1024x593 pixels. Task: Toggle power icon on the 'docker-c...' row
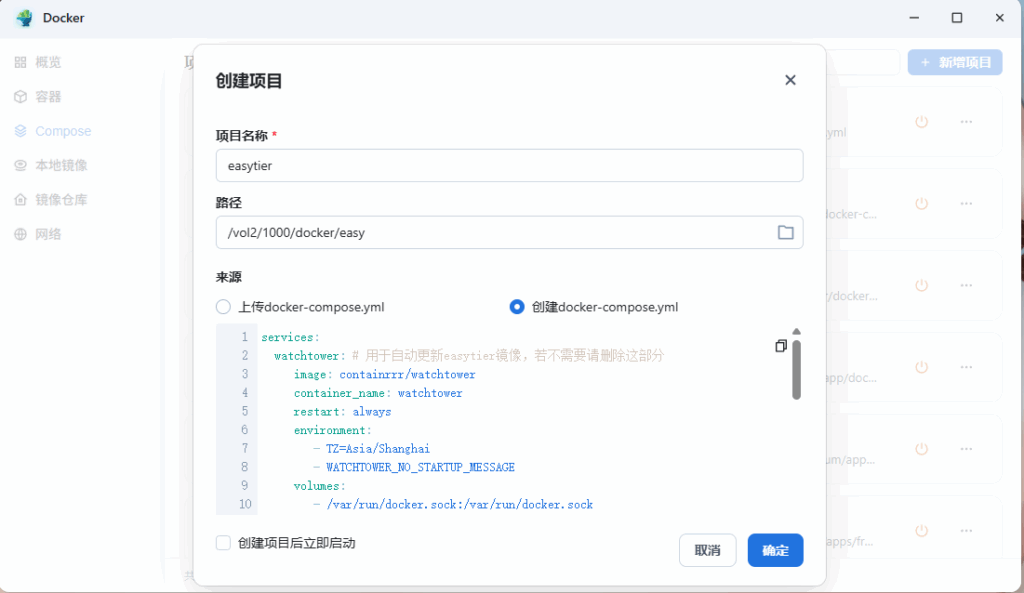[x=921, y=203]
